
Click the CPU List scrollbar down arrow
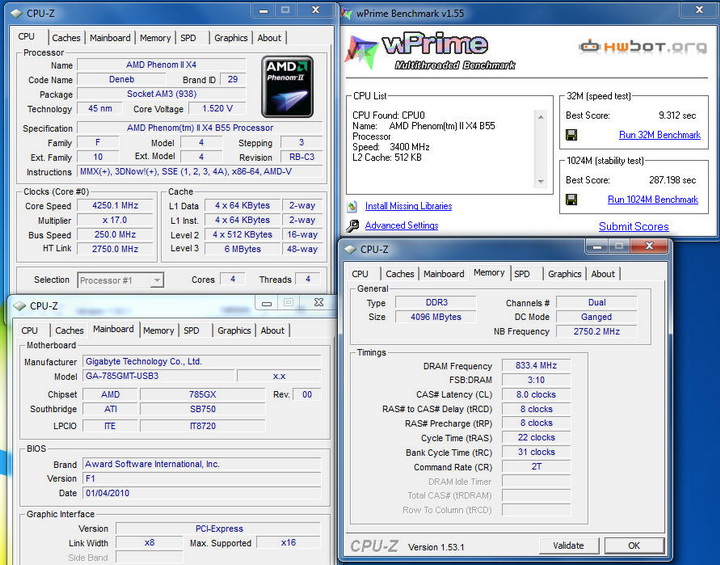tap(541, 181)
